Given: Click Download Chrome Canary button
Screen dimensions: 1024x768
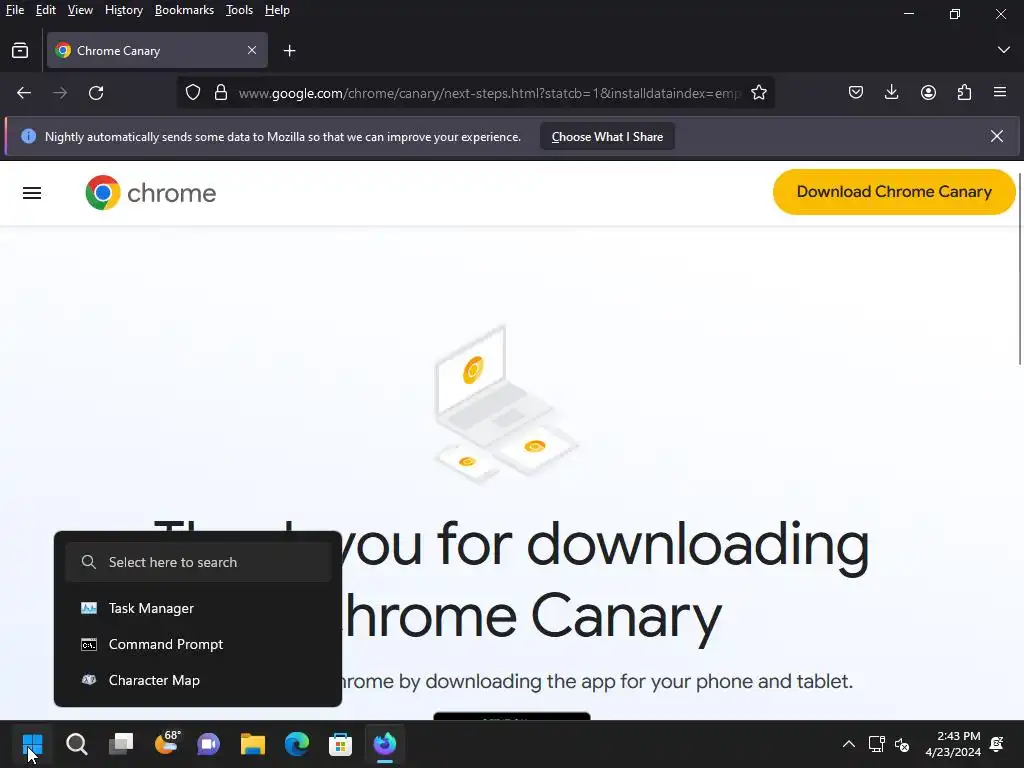Looking at the screenshot, I should pyautogui.click(x=894, y=192).
